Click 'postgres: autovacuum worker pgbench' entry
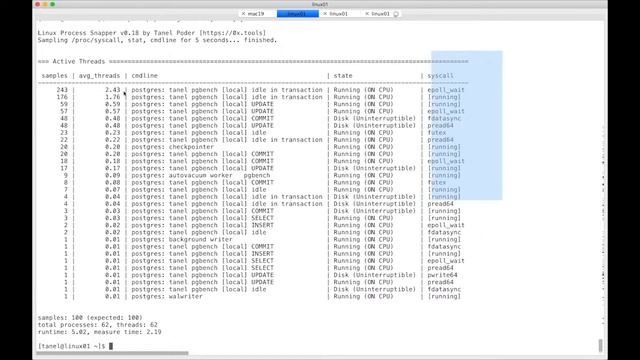Screen dimensions: 640x360 pyautogui.click(x=200, y=176)
